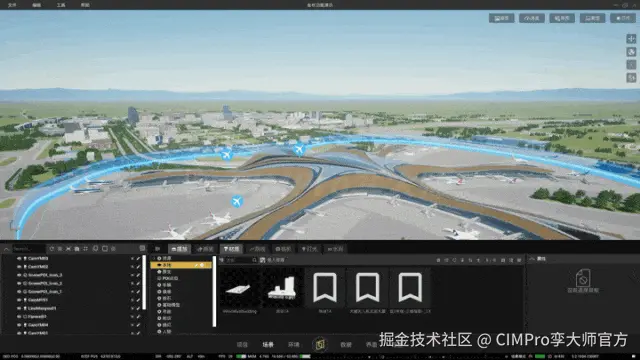Screen dimensions: 640x360
Task: Click the layer panel search field
Action: click(29, 249)
